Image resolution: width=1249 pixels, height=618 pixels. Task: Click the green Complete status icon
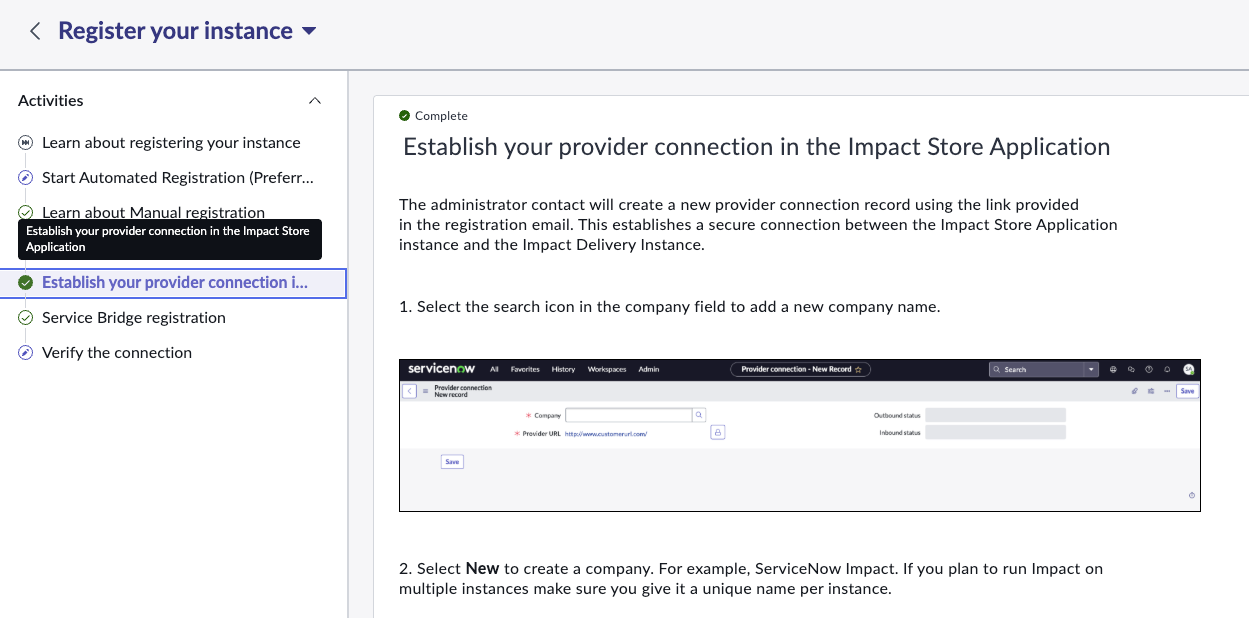404,116
